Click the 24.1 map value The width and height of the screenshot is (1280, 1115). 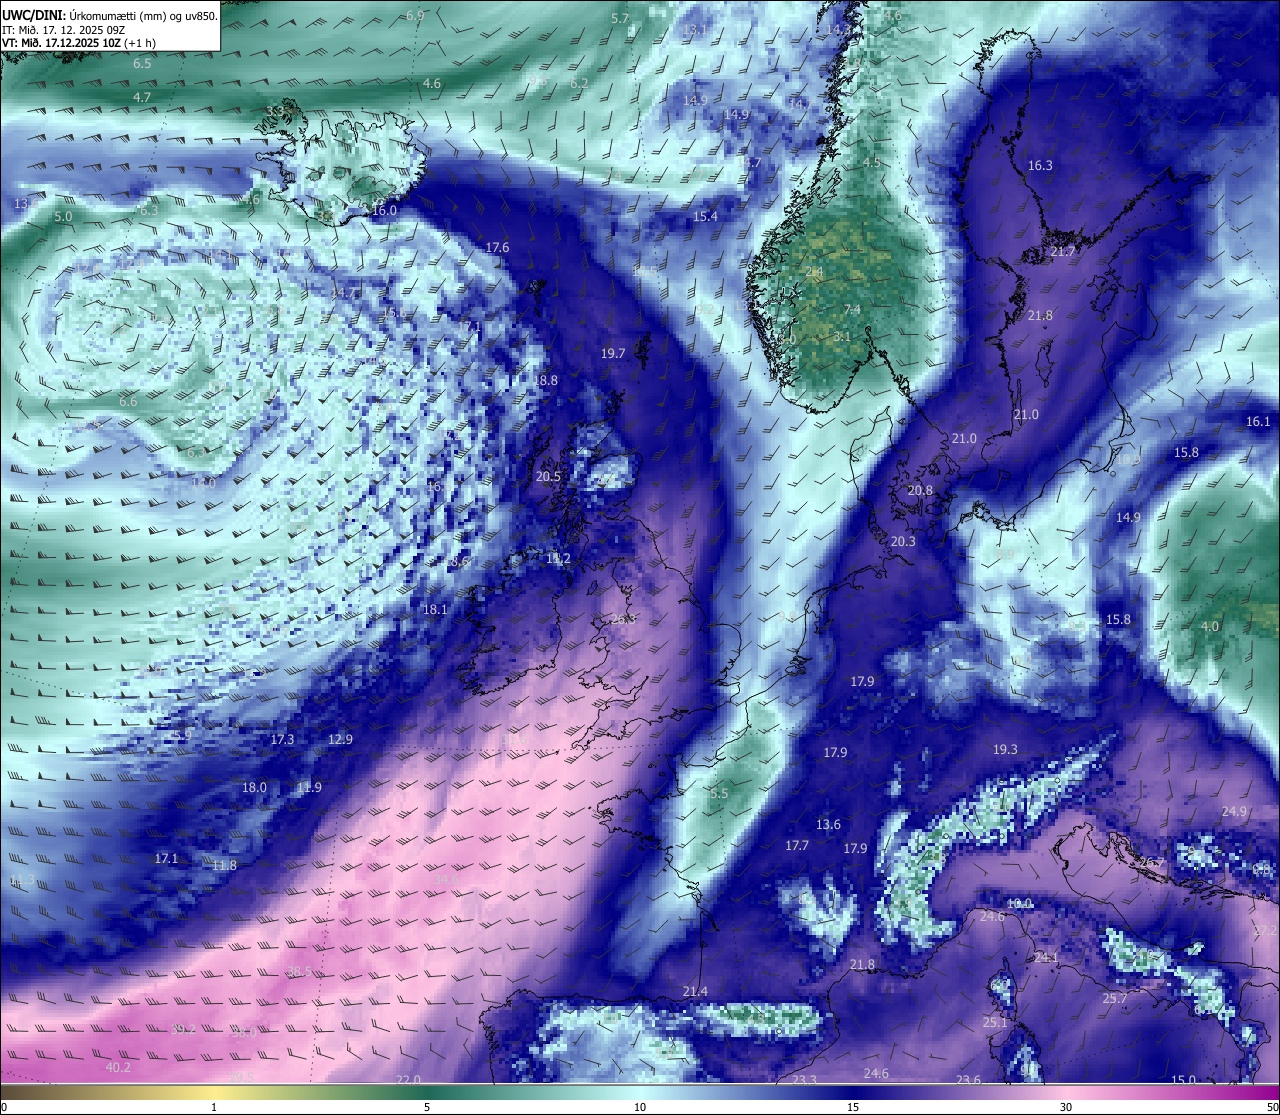click(x=1046, y=957)
